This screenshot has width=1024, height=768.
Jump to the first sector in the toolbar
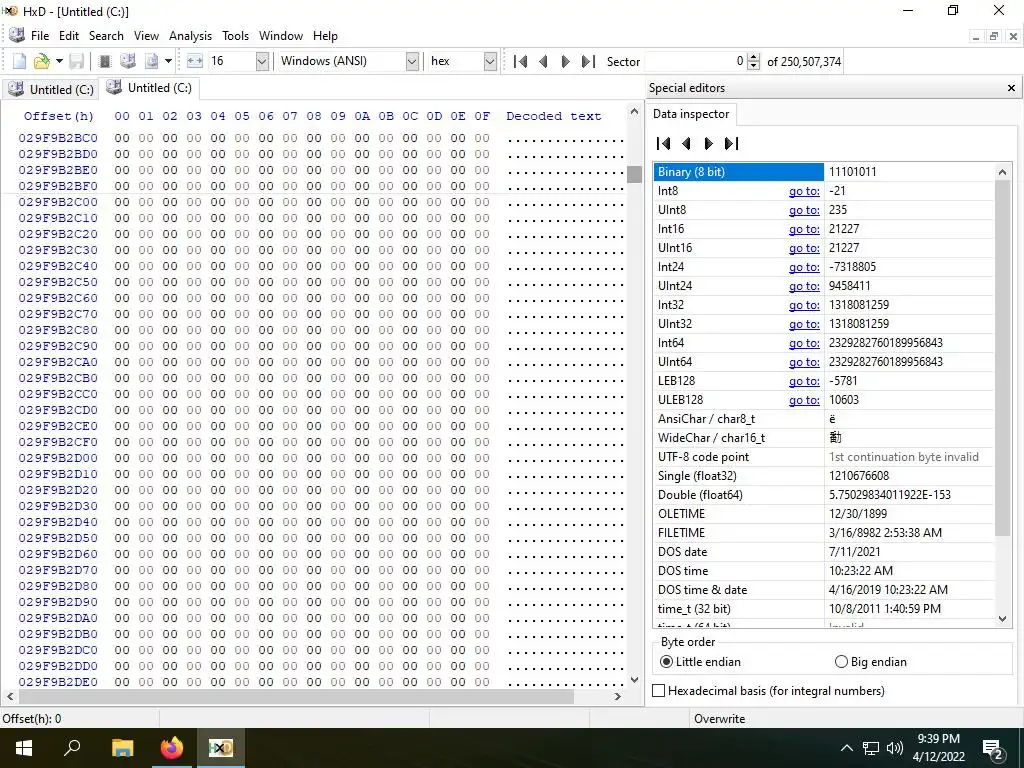click(520, 61)
